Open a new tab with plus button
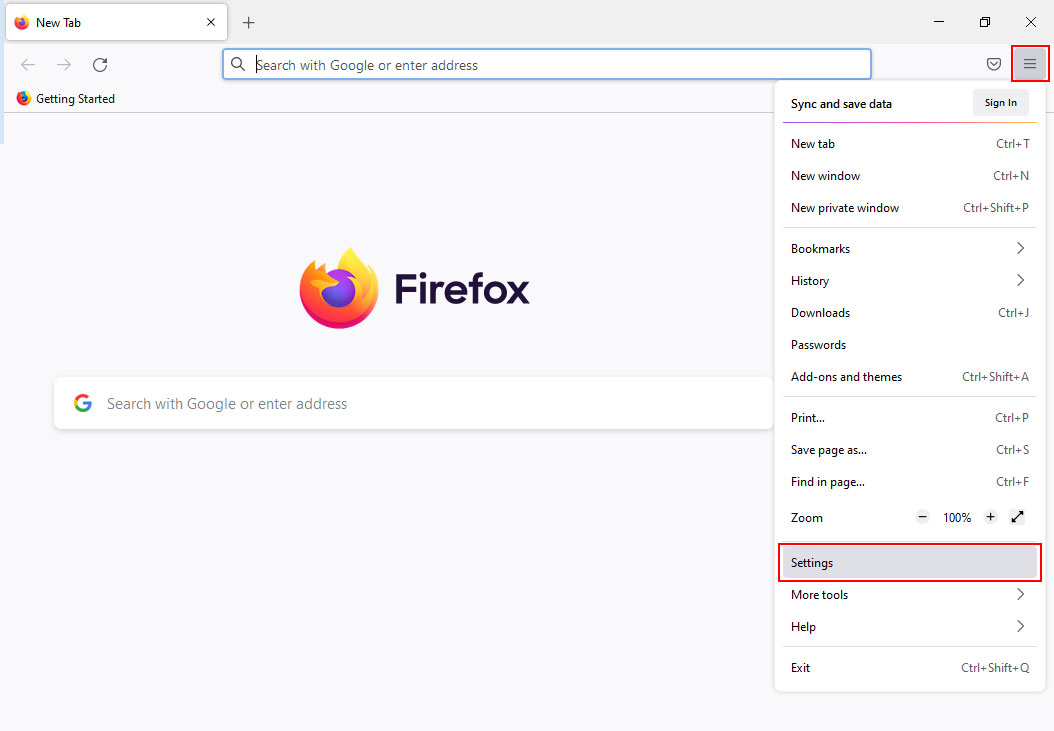1054x731 pixels. [249, 23]
